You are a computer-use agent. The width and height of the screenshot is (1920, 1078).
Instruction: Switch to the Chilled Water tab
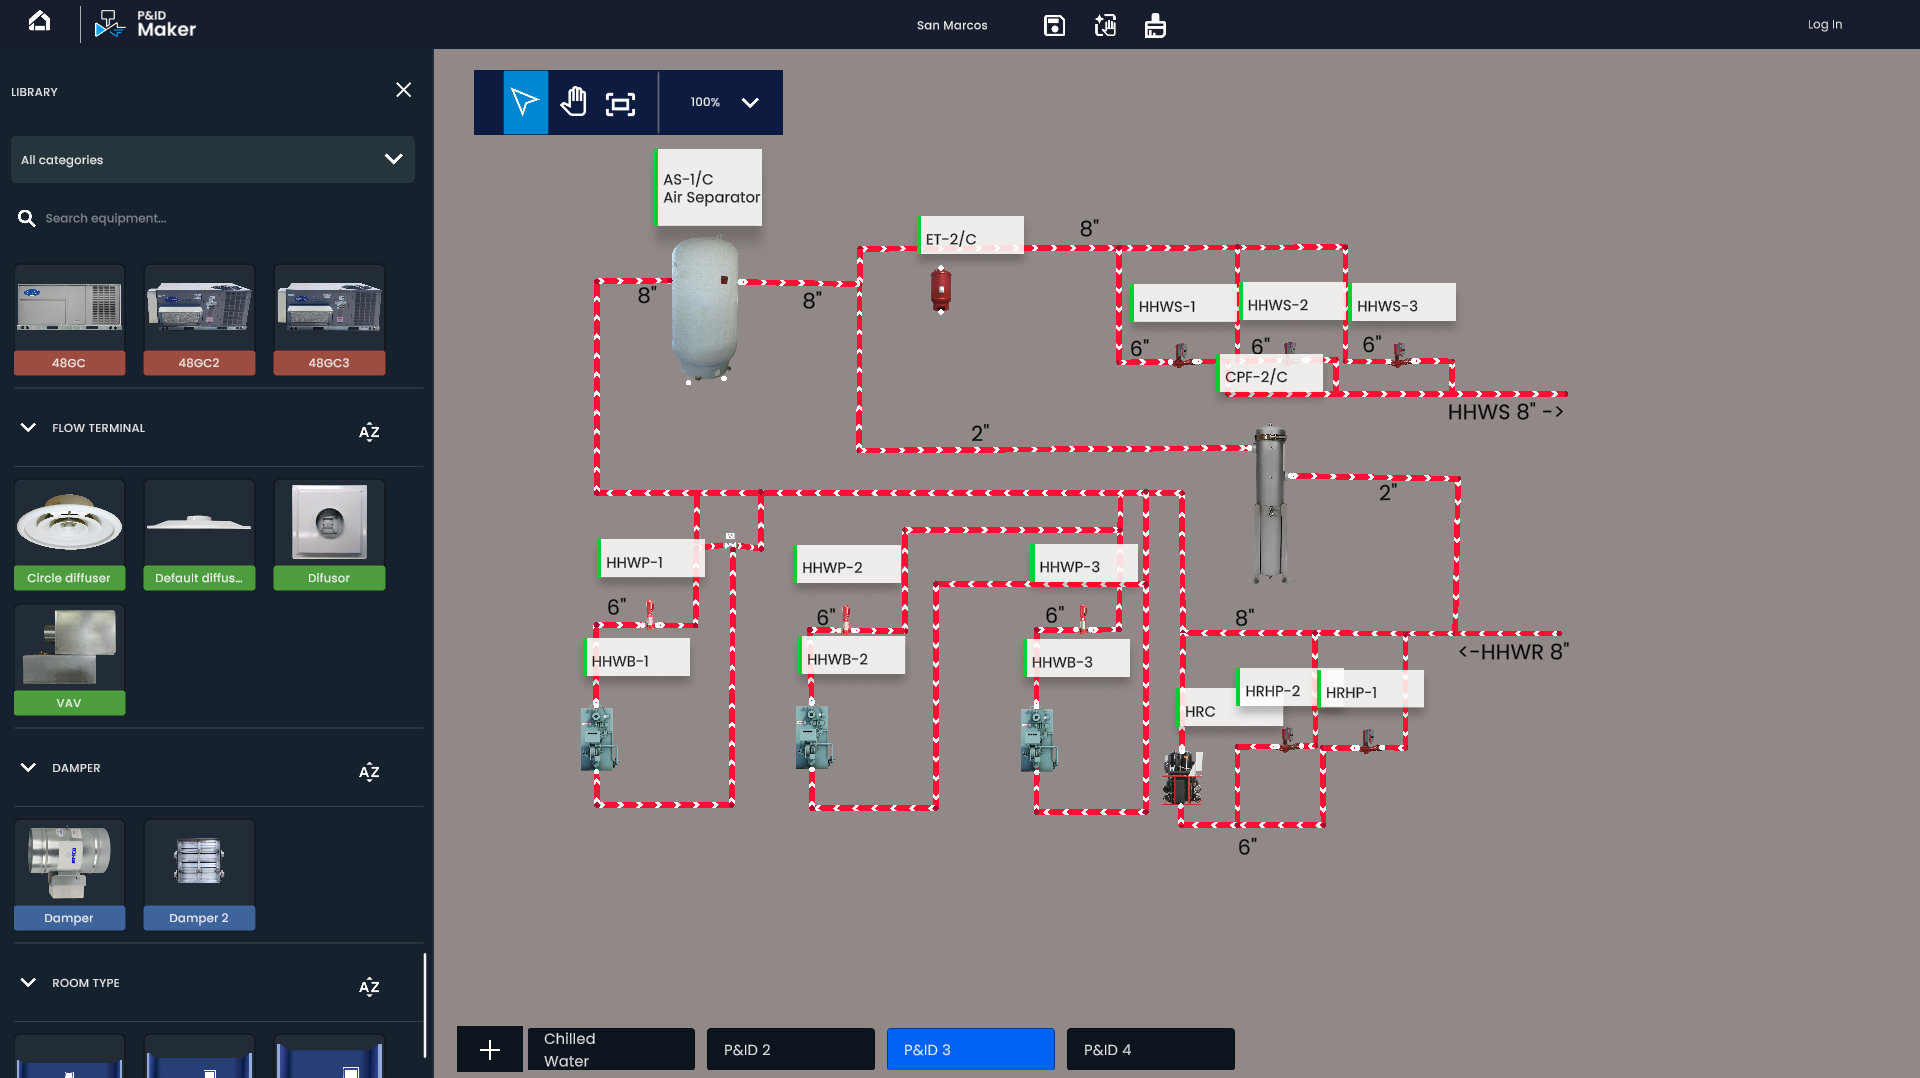click(x=611, y=1049)
